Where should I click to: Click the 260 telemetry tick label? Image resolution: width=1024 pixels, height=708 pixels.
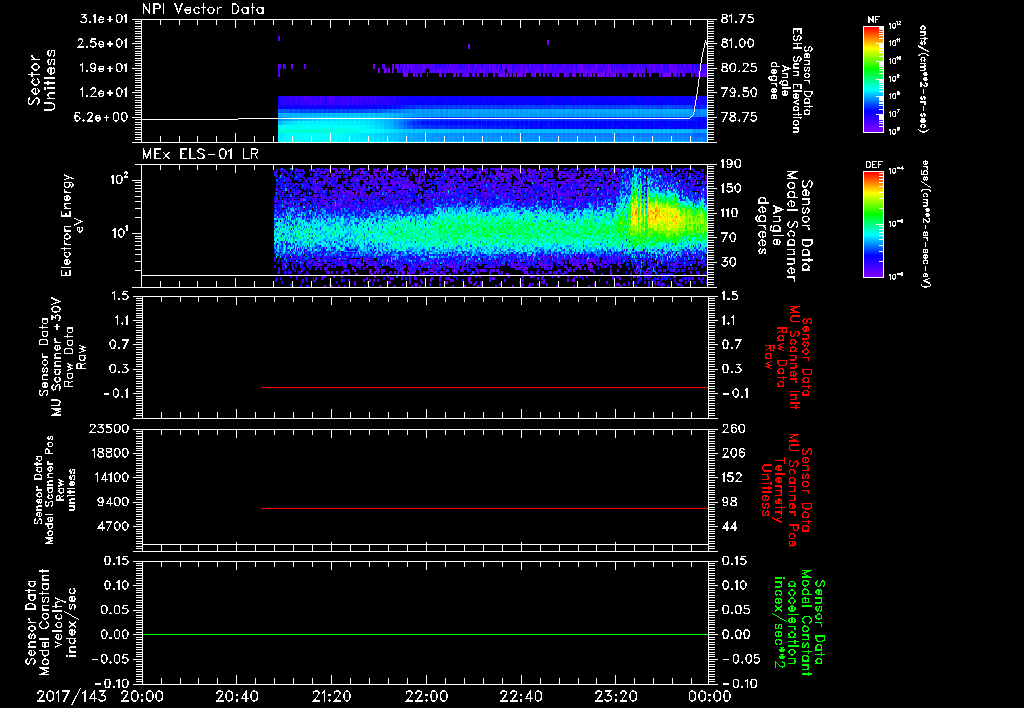point(731,429)
